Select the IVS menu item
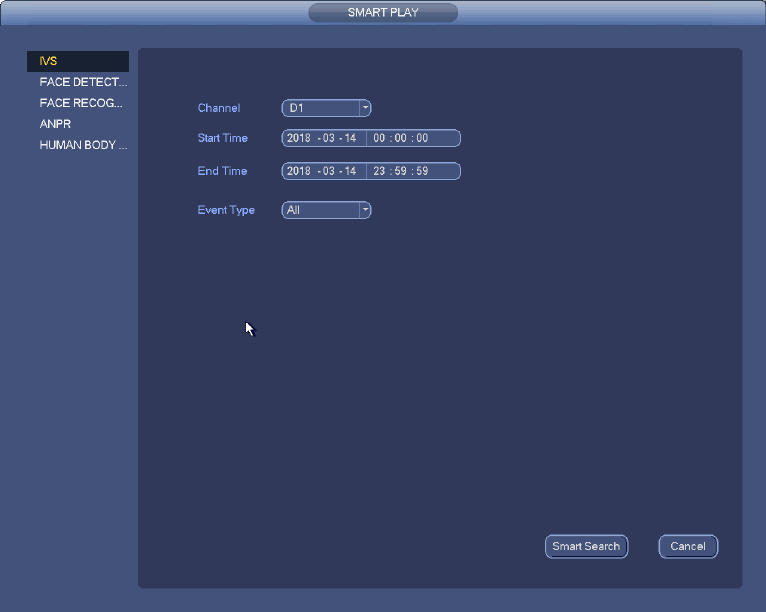This screenshot has height=612, width=766. coord(78,61)
